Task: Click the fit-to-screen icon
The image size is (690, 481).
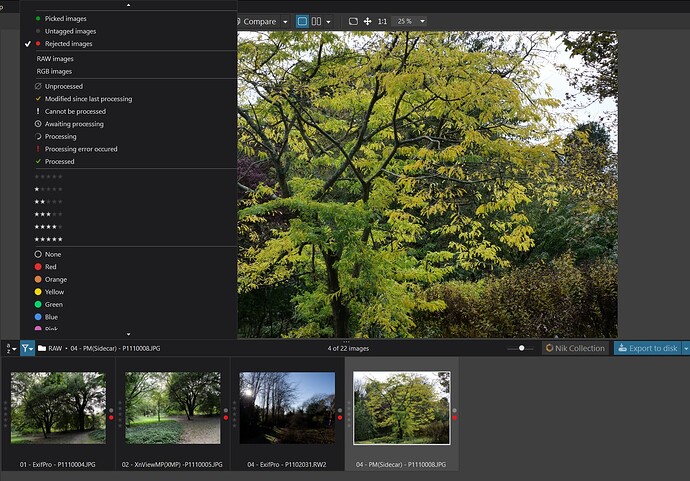Action: coord(353,21)
